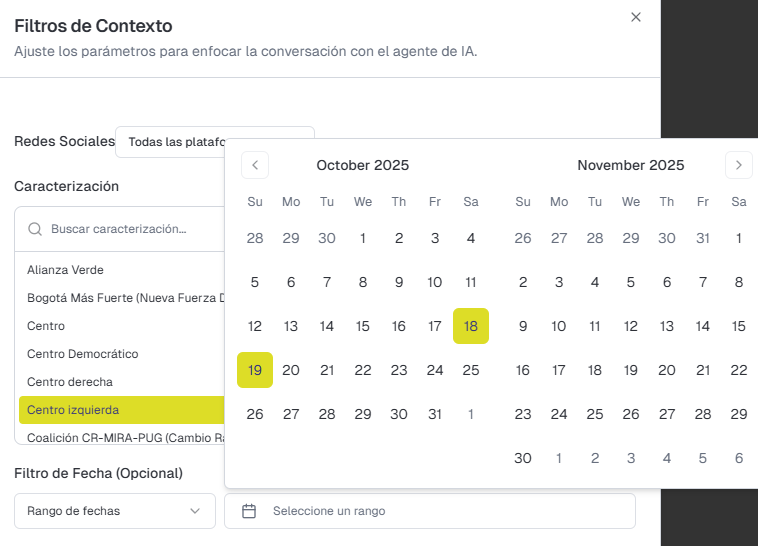Select November 15 date
758x546 pixels.
click(739, 326)
